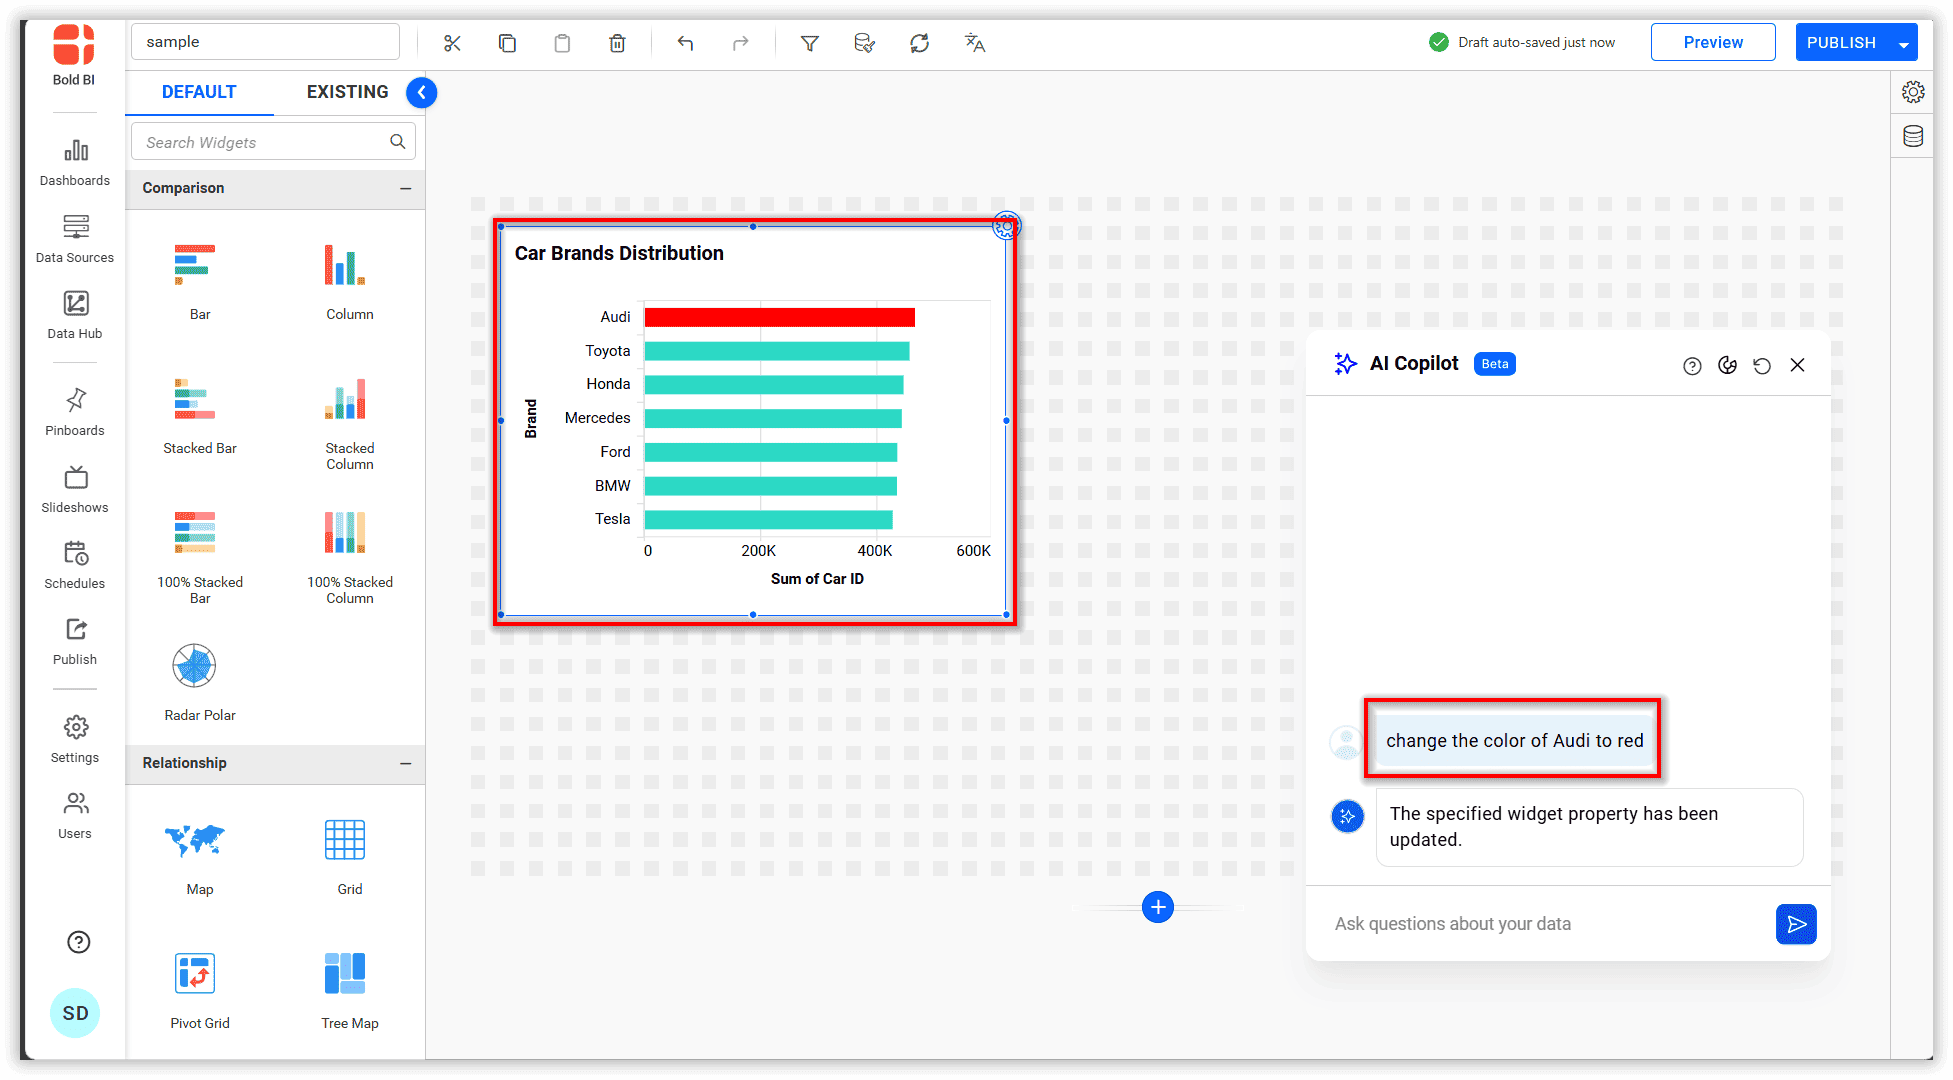Viewport: 1953px width, 1080px height.
Task: Open Pinboards from the left sidebar
Action: 74,410
